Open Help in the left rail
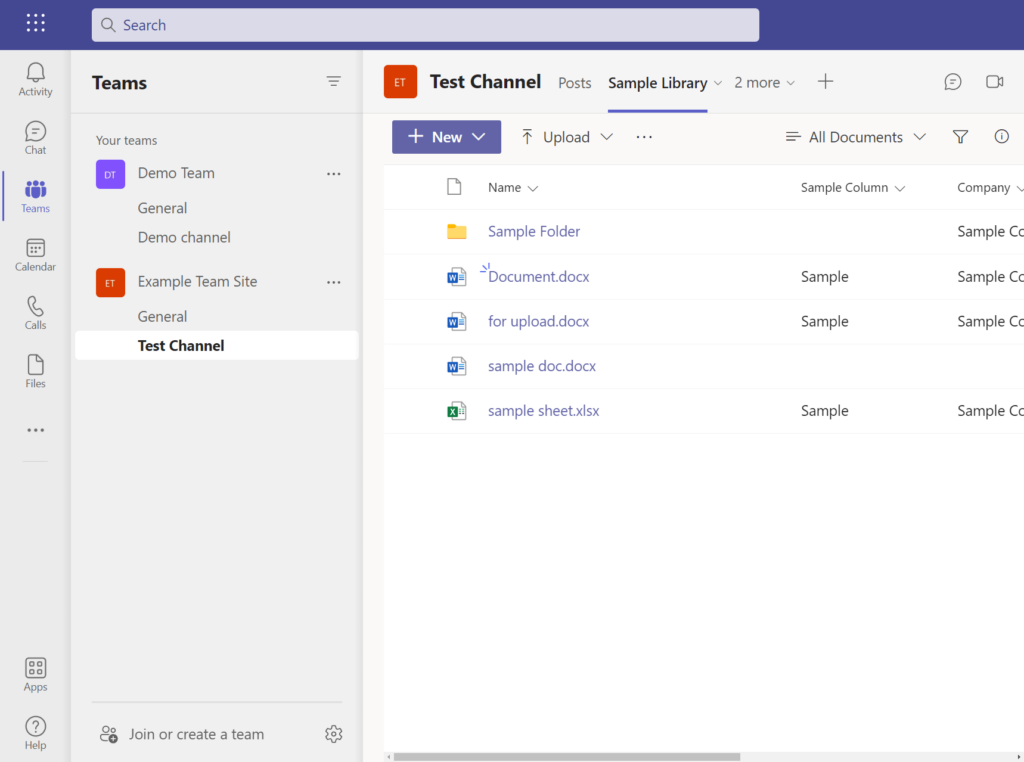This screenshot has height=762, width=1024. 35,733
